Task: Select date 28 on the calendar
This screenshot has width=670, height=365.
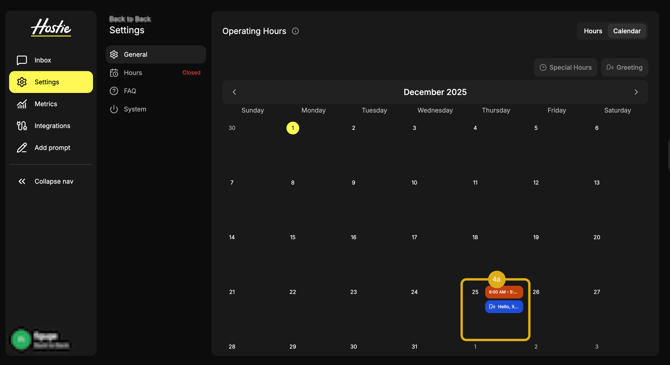Action: 232,347
